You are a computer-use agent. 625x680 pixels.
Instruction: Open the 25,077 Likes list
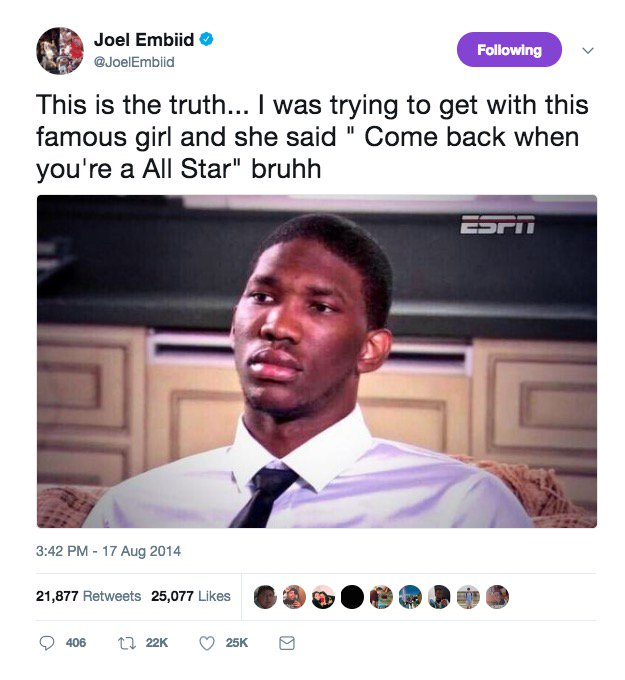(x=191, y=596)
